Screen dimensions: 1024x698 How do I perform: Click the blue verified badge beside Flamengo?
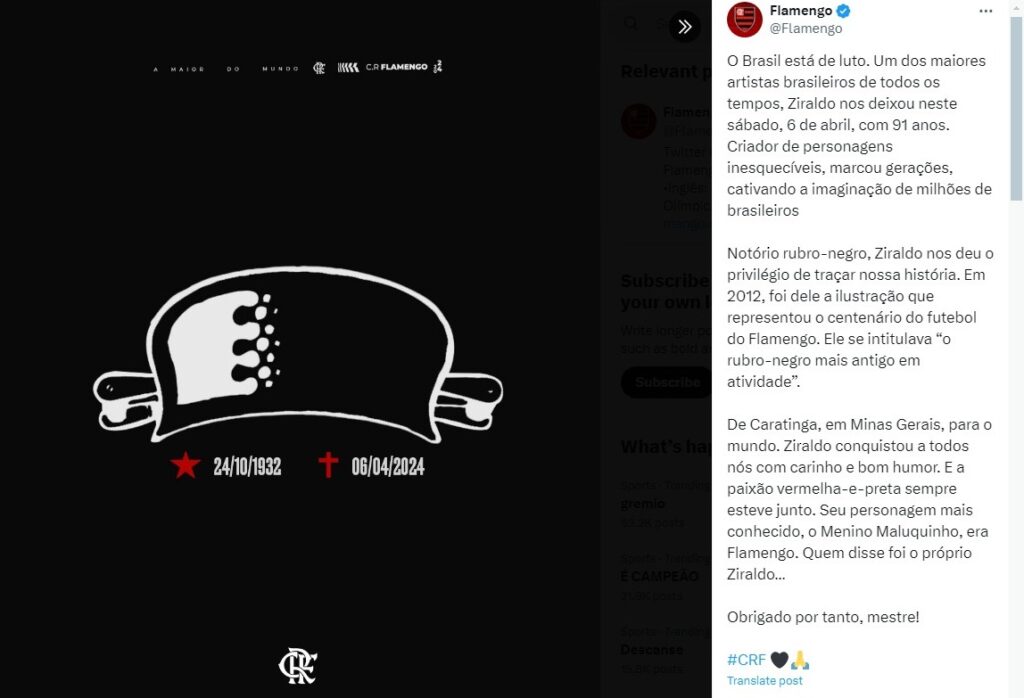[x=843, y=11]
